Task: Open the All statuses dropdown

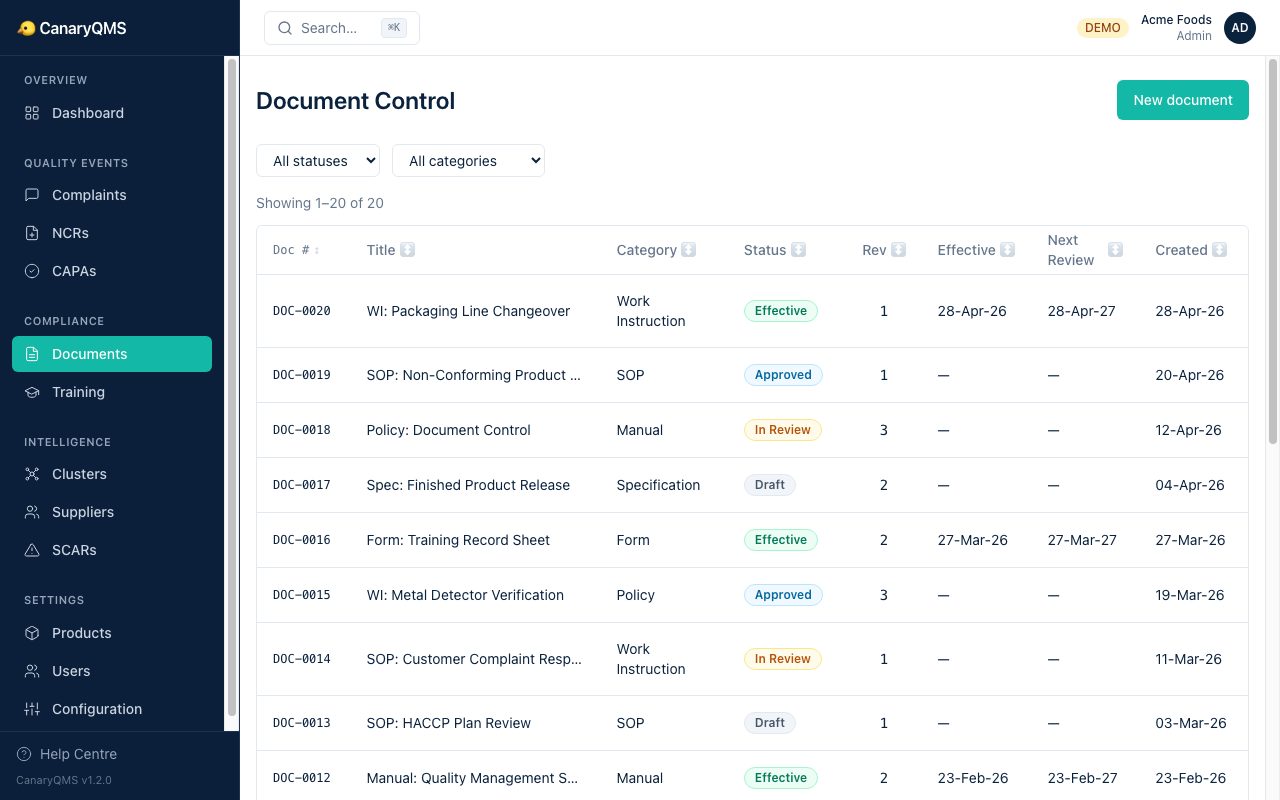Action: coord(318,161)
